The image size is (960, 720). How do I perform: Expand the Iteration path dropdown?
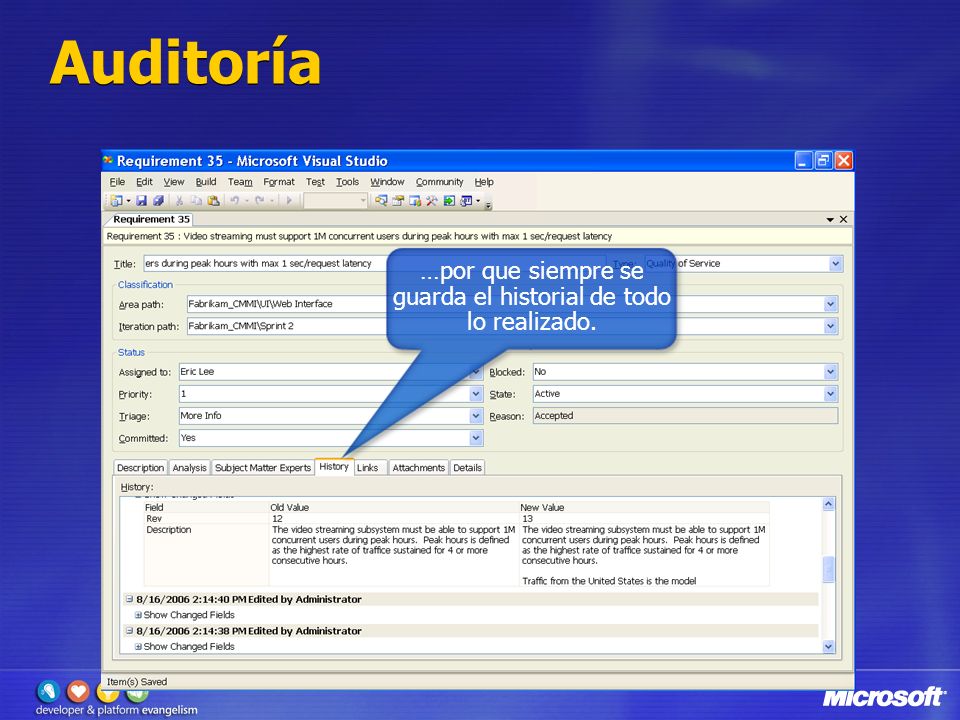point(830,326)
